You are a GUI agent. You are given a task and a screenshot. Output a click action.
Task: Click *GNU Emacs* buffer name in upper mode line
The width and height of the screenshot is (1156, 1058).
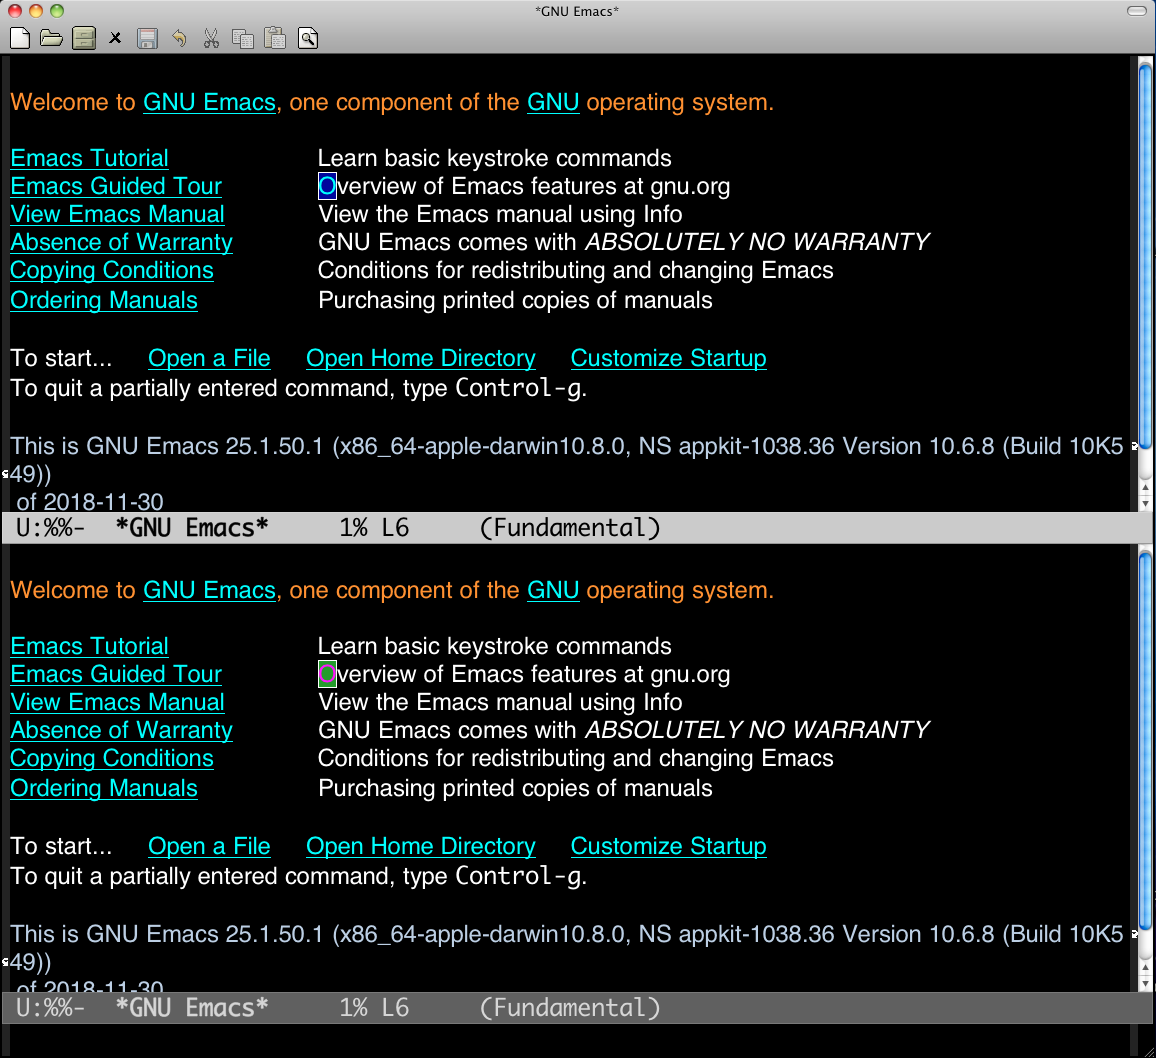point(192,528)
